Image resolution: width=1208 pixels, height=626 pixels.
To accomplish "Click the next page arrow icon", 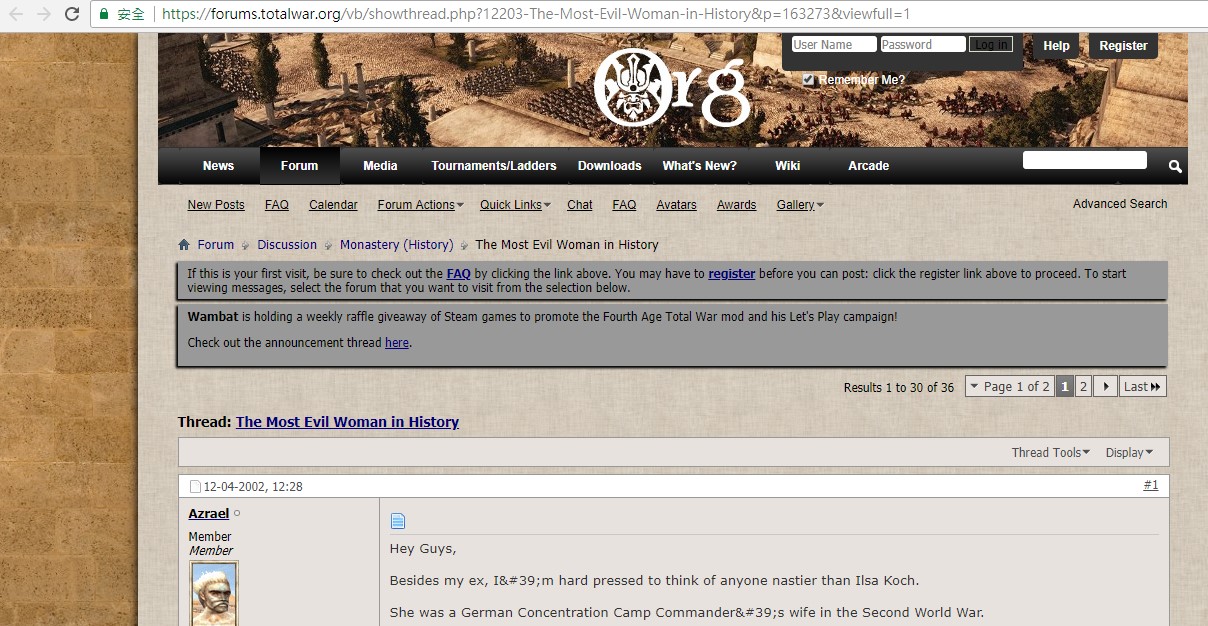I will (1105, 387).
